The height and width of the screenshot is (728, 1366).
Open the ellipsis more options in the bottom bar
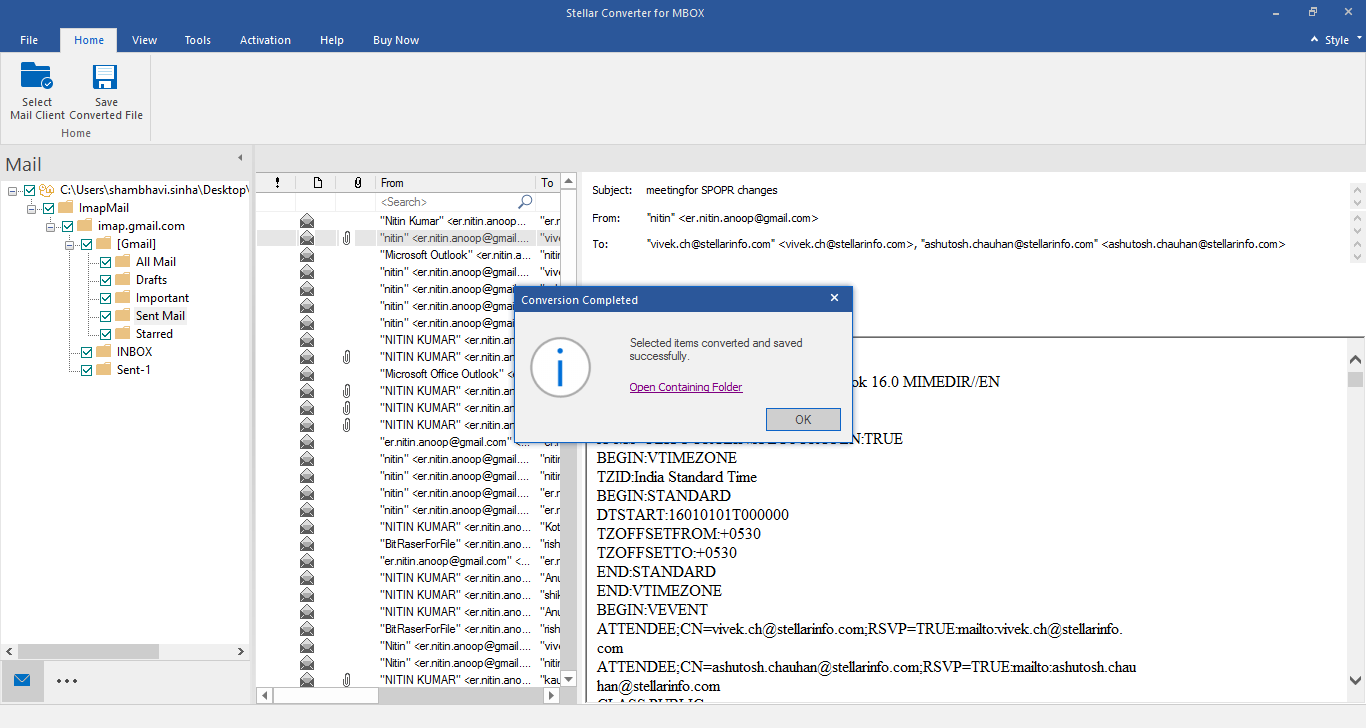(x=67, y=681)
